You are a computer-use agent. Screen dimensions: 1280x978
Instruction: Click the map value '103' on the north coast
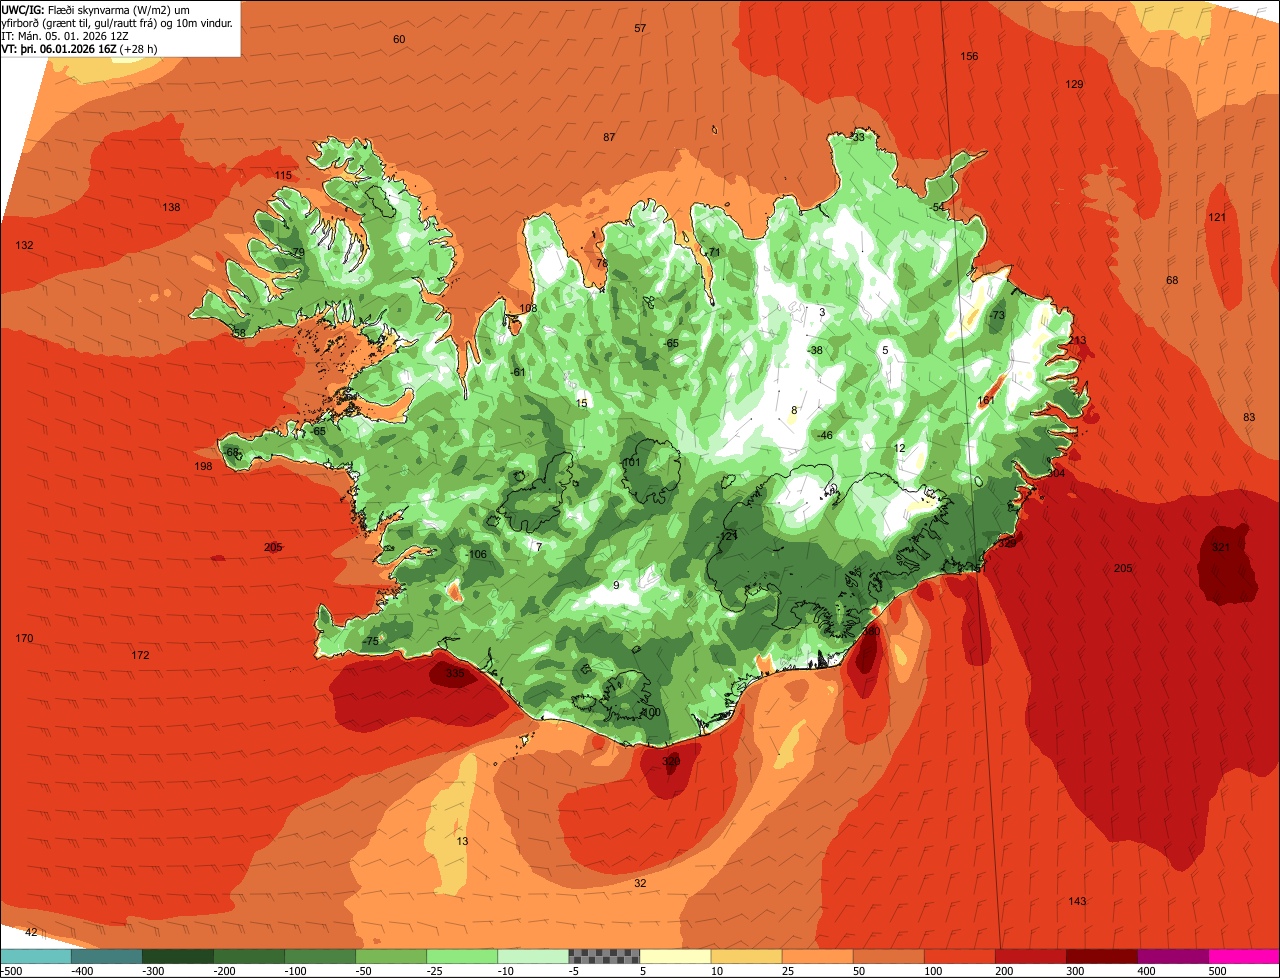[x=528, y=309]
